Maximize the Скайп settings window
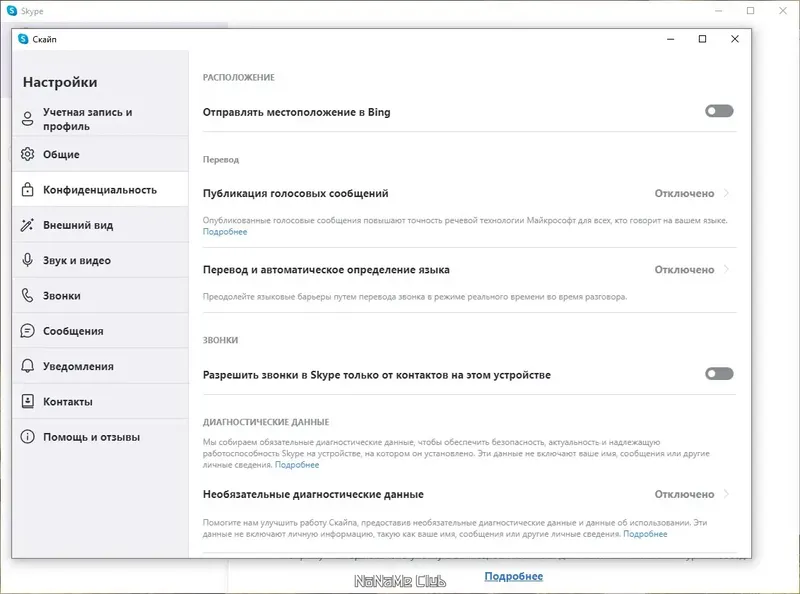This screenshot has width=800, height=594. click(x=703, y=39)
